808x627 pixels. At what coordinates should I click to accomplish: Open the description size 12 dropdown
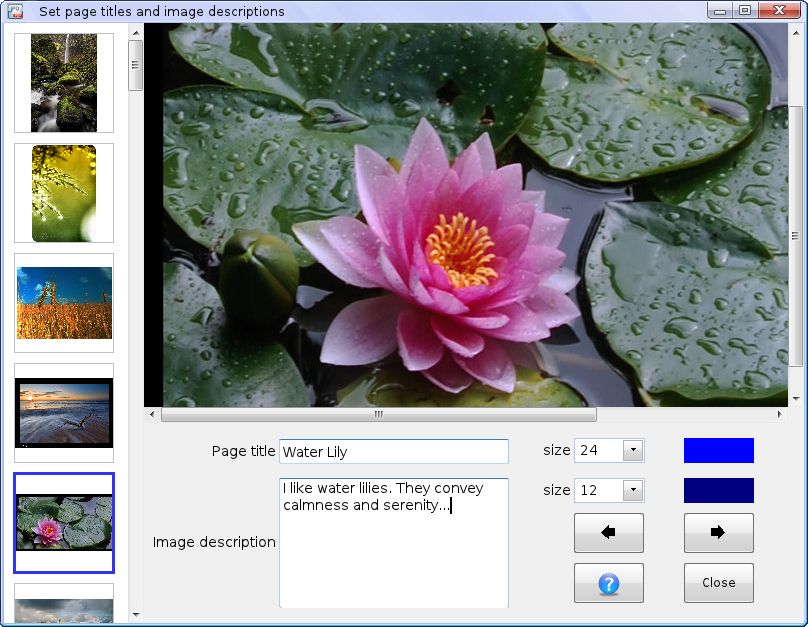coord(633,490)
